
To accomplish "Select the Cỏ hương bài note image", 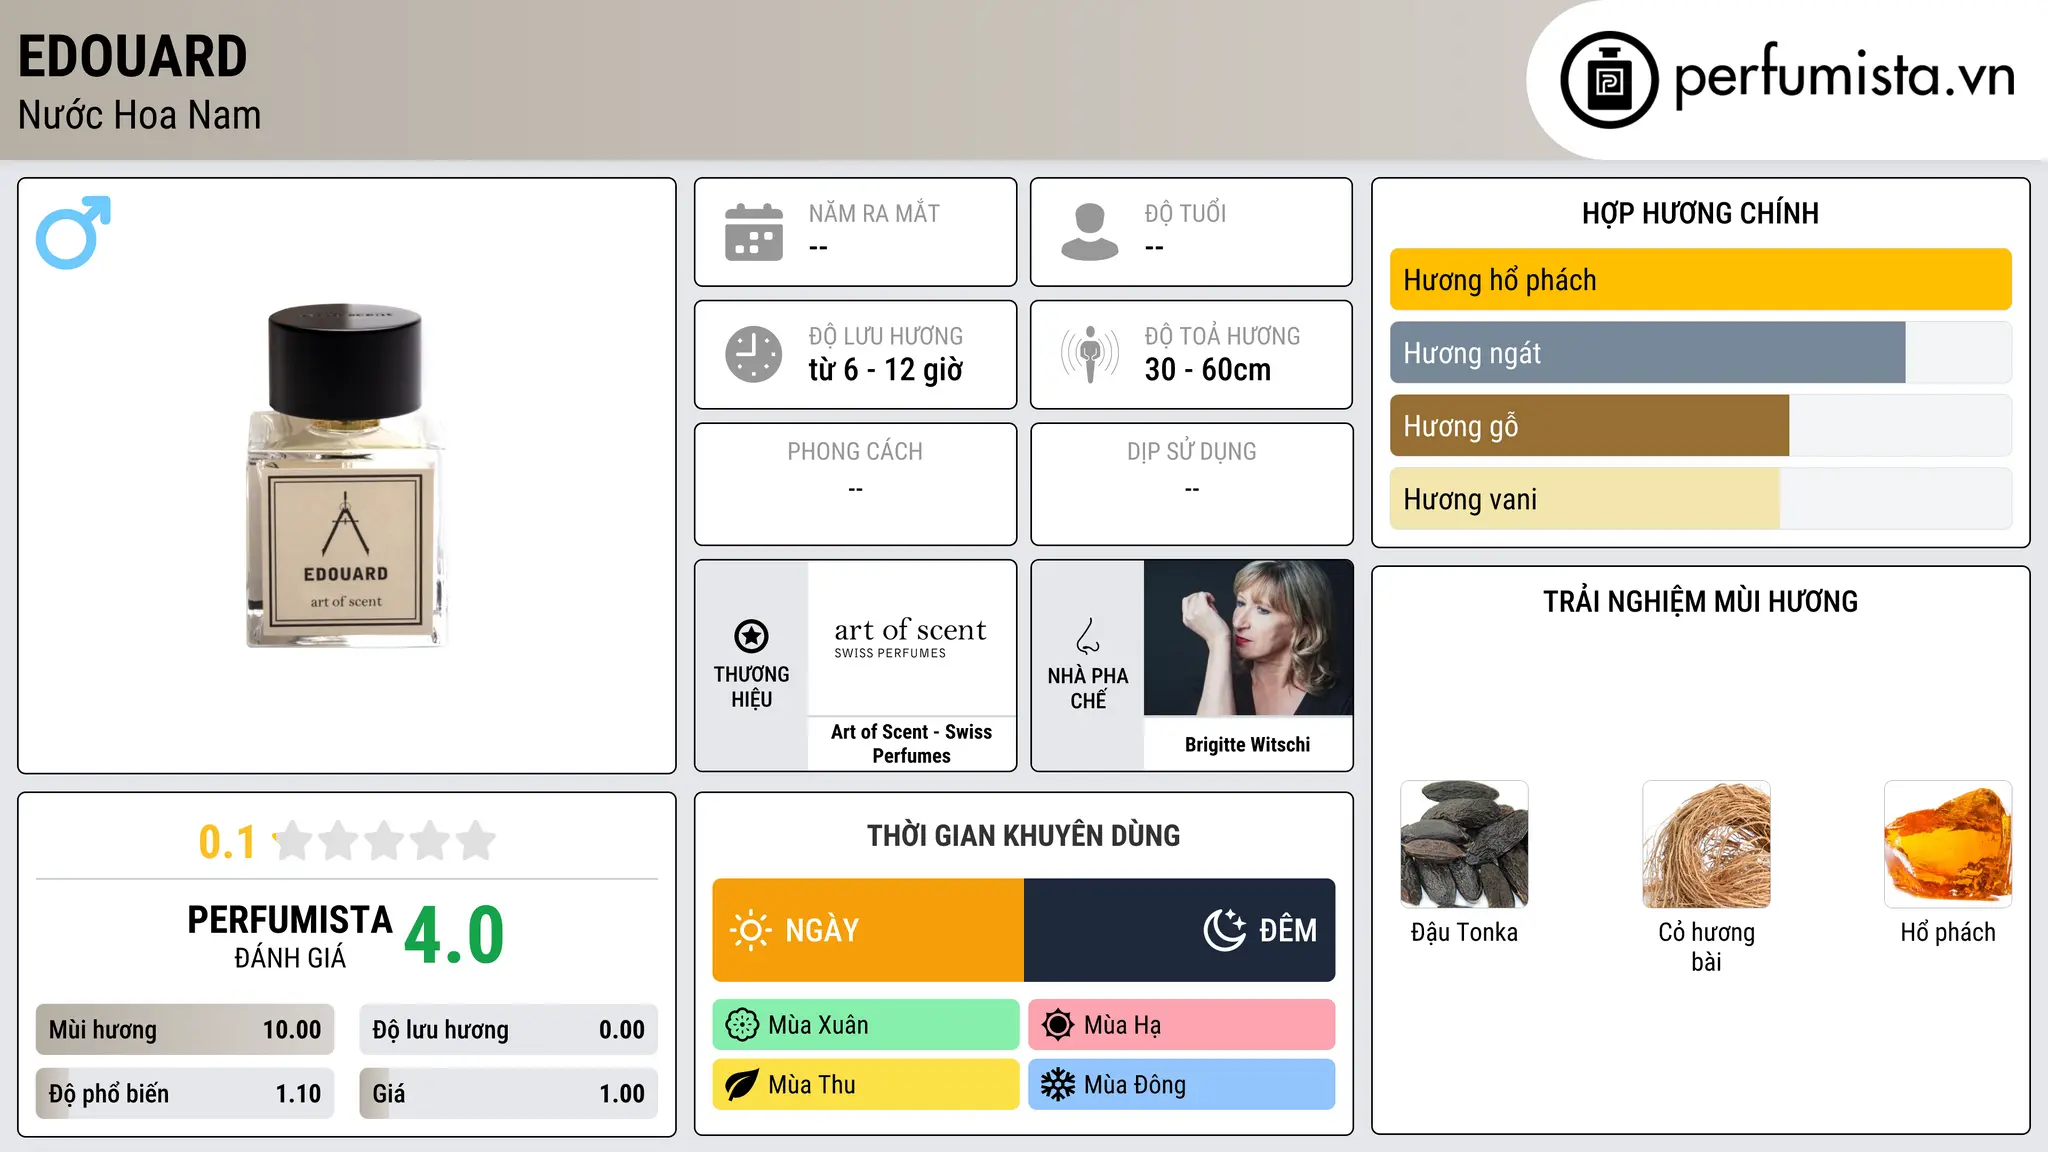I will pyautogui.click(x=1706, y=844).
